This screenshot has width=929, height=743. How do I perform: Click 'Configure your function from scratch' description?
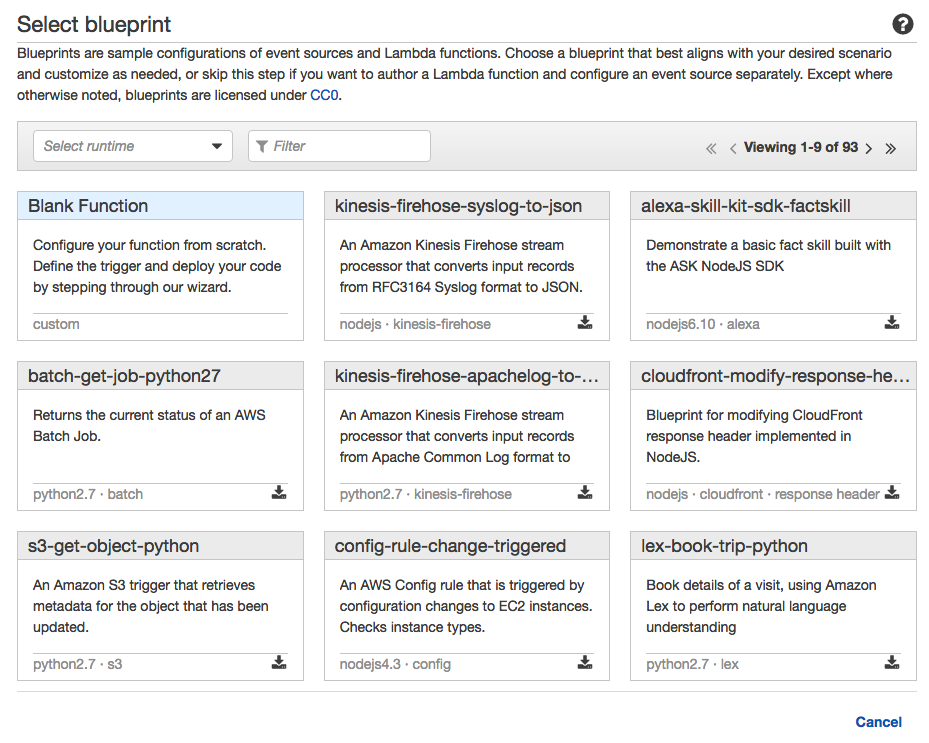pos(157,266)
